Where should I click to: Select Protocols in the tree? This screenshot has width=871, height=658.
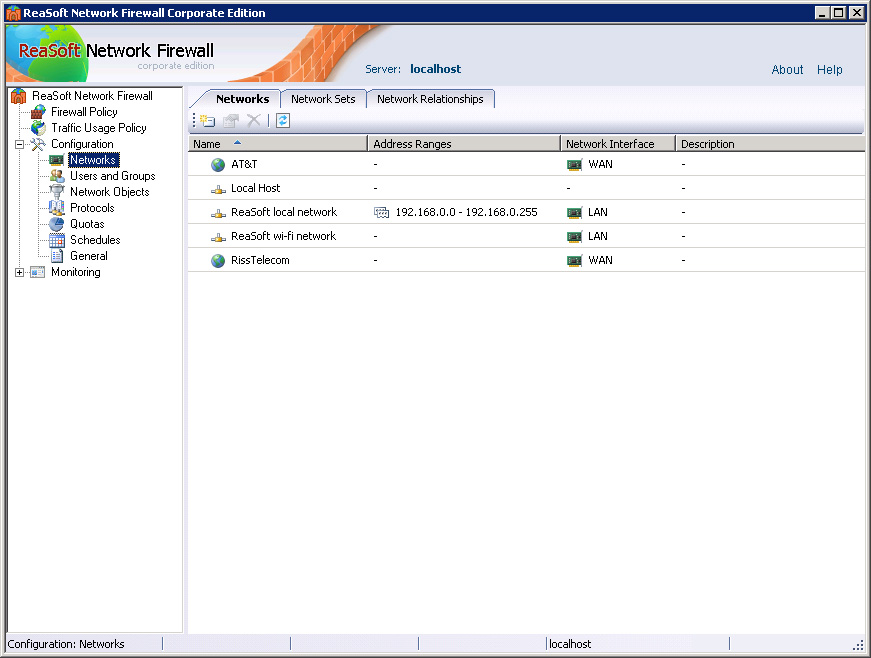92,208
